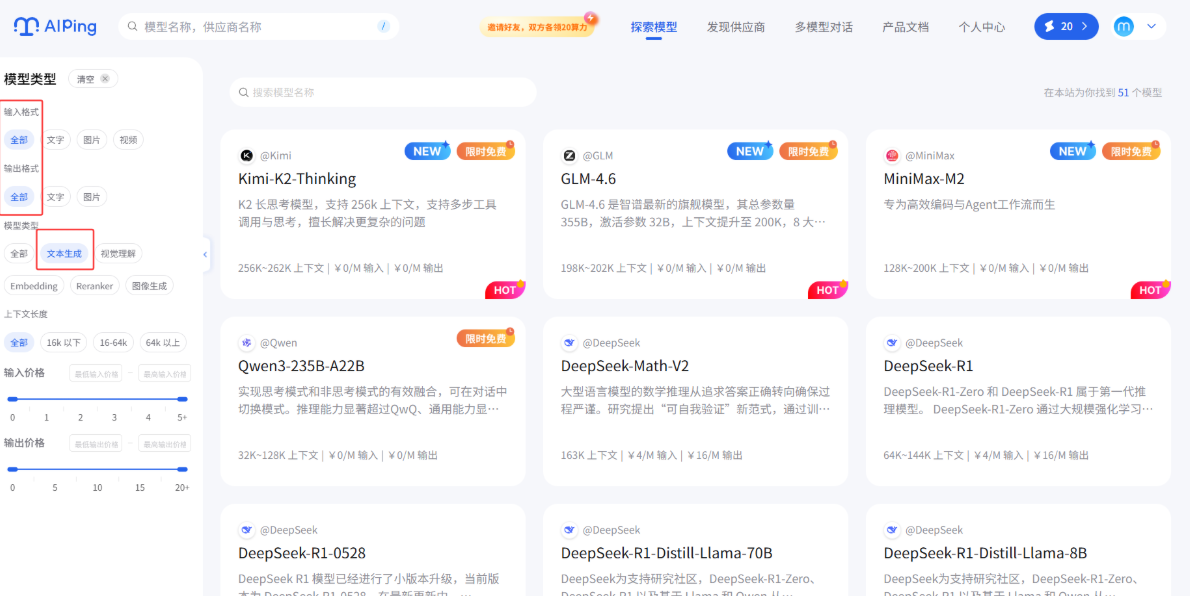The height and width of the screenshot is (597, 1190).
Task: Select the 16k以下 context length filter
Action: (62, 342)
